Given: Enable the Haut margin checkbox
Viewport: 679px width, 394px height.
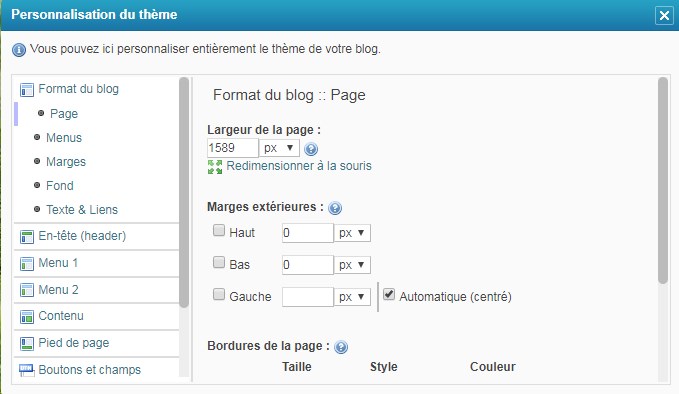Looking at the screenshot, I should [x=219, y=230].
